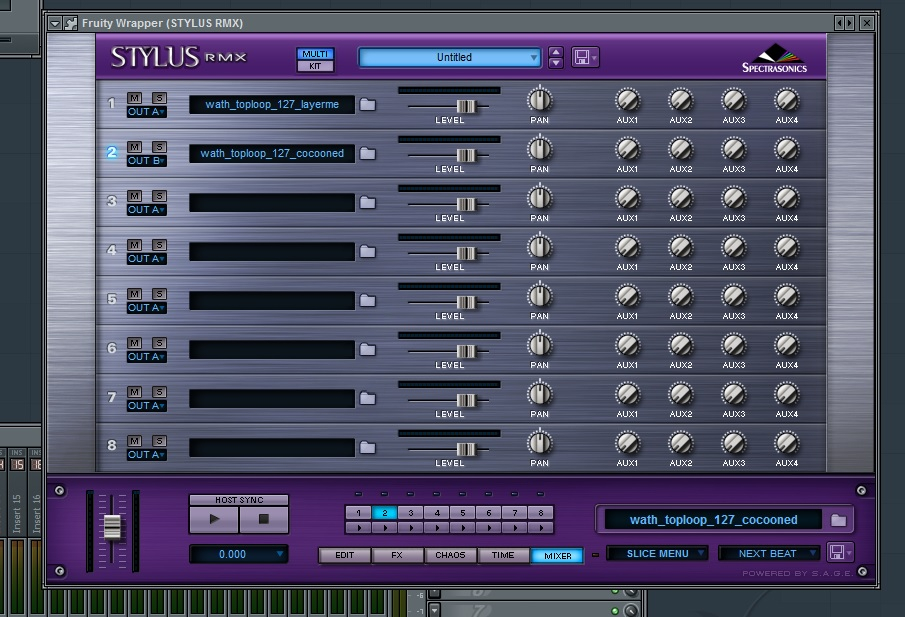905x617 pixels.
Task: Click the AUX4 knob on part 8
Action: [787, 443]
